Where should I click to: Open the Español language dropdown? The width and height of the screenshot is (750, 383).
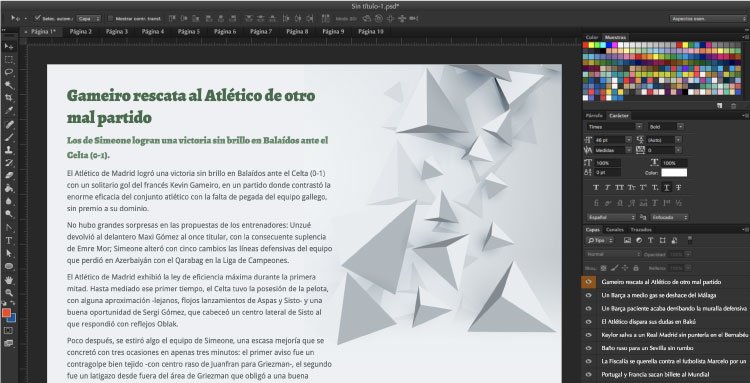pyautogui.click(x=611, y=217)
